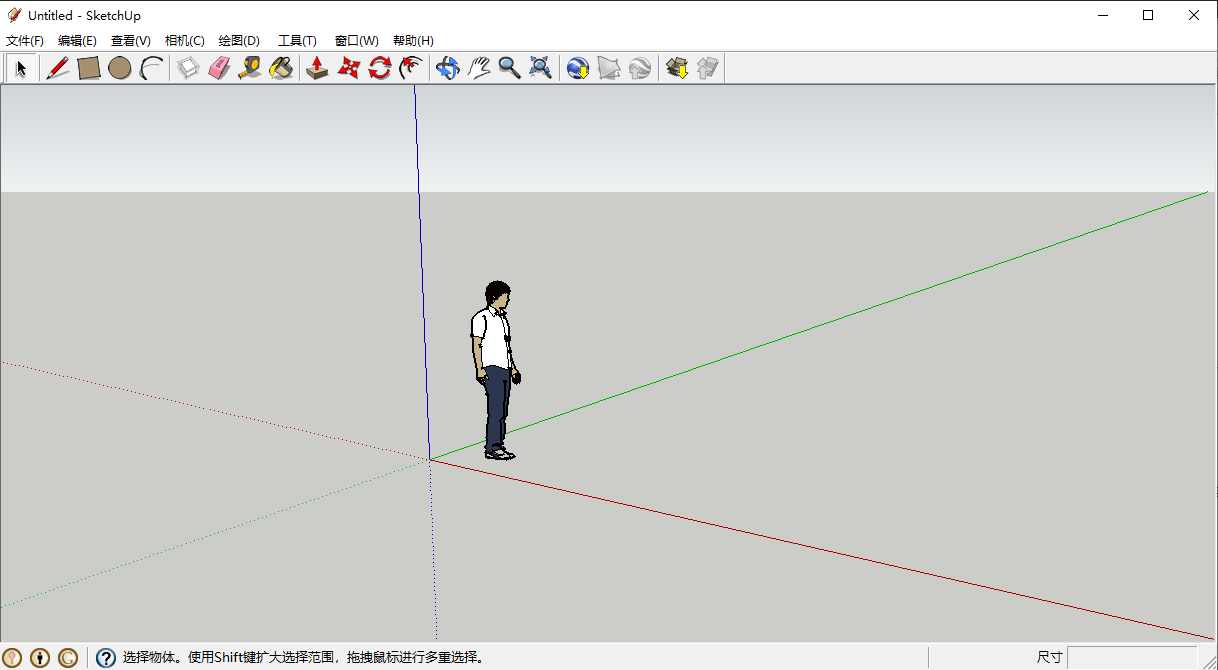Open the 查看(V) menu
Image resolution: width=1218 pixels, height=670 pixels.
pyautogui.click(x=131, y=41)
